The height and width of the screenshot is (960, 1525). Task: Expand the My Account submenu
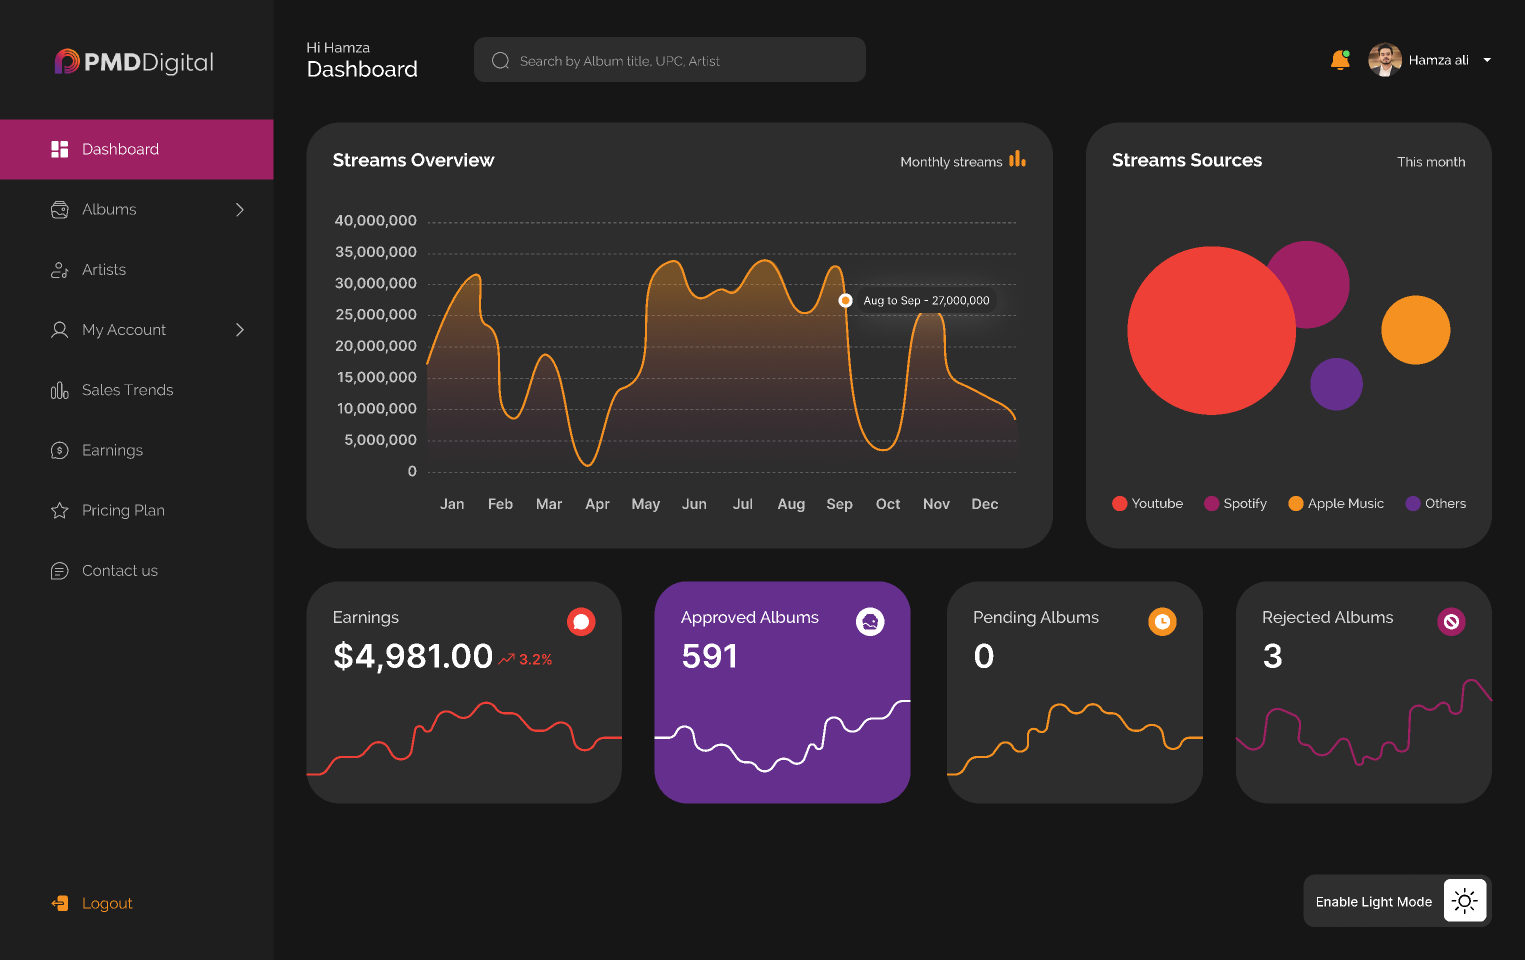coord(239,329)
